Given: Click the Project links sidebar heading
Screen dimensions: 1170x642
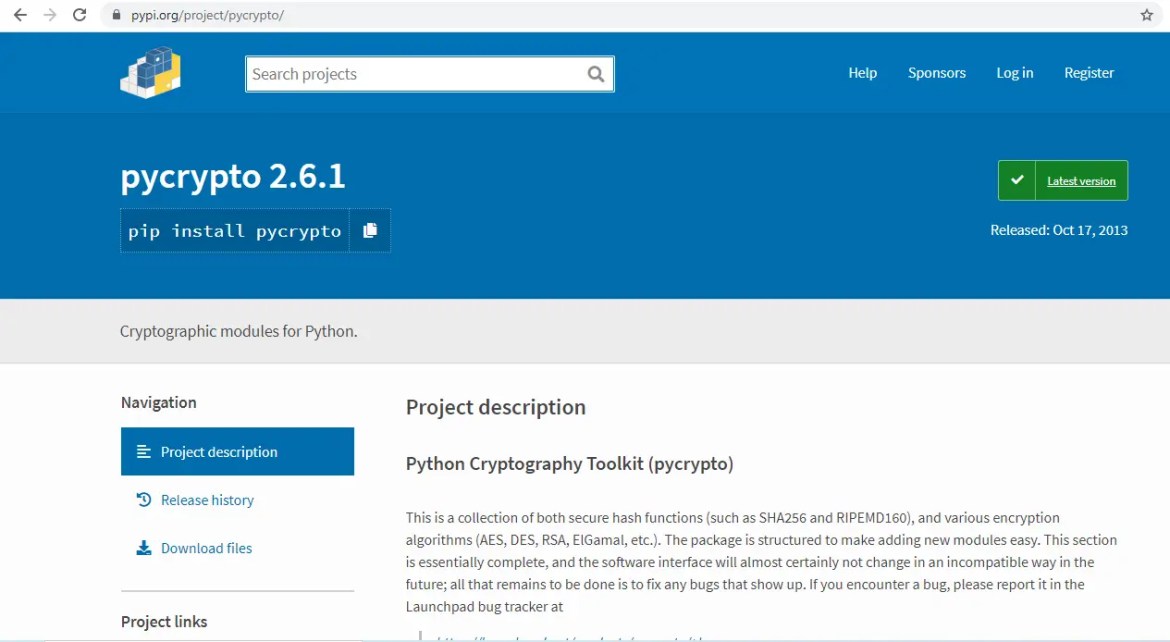Looking at the screenshot, I should coord(164,621).
